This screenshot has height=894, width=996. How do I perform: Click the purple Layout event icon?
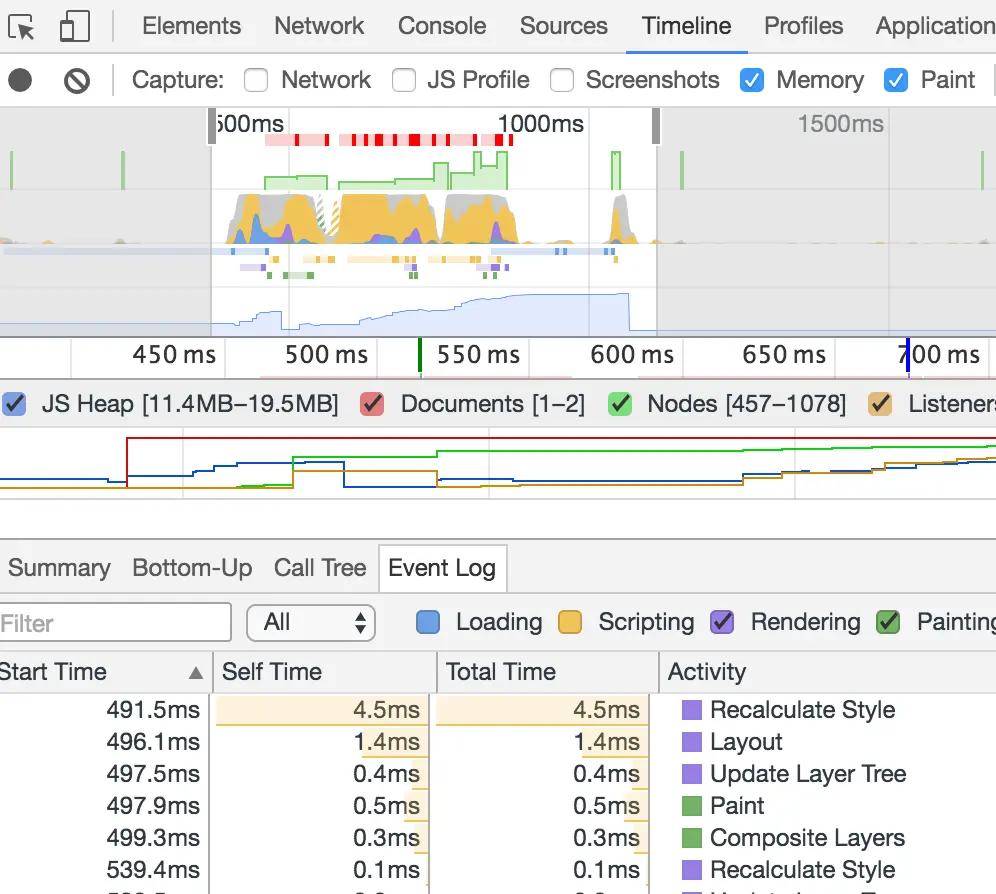[x=690, y=742]
